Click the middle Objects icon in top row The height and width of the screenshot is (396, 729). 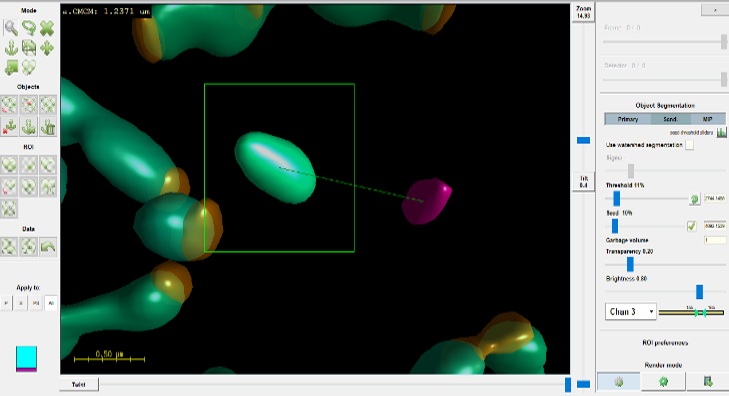tap(29, 105)
